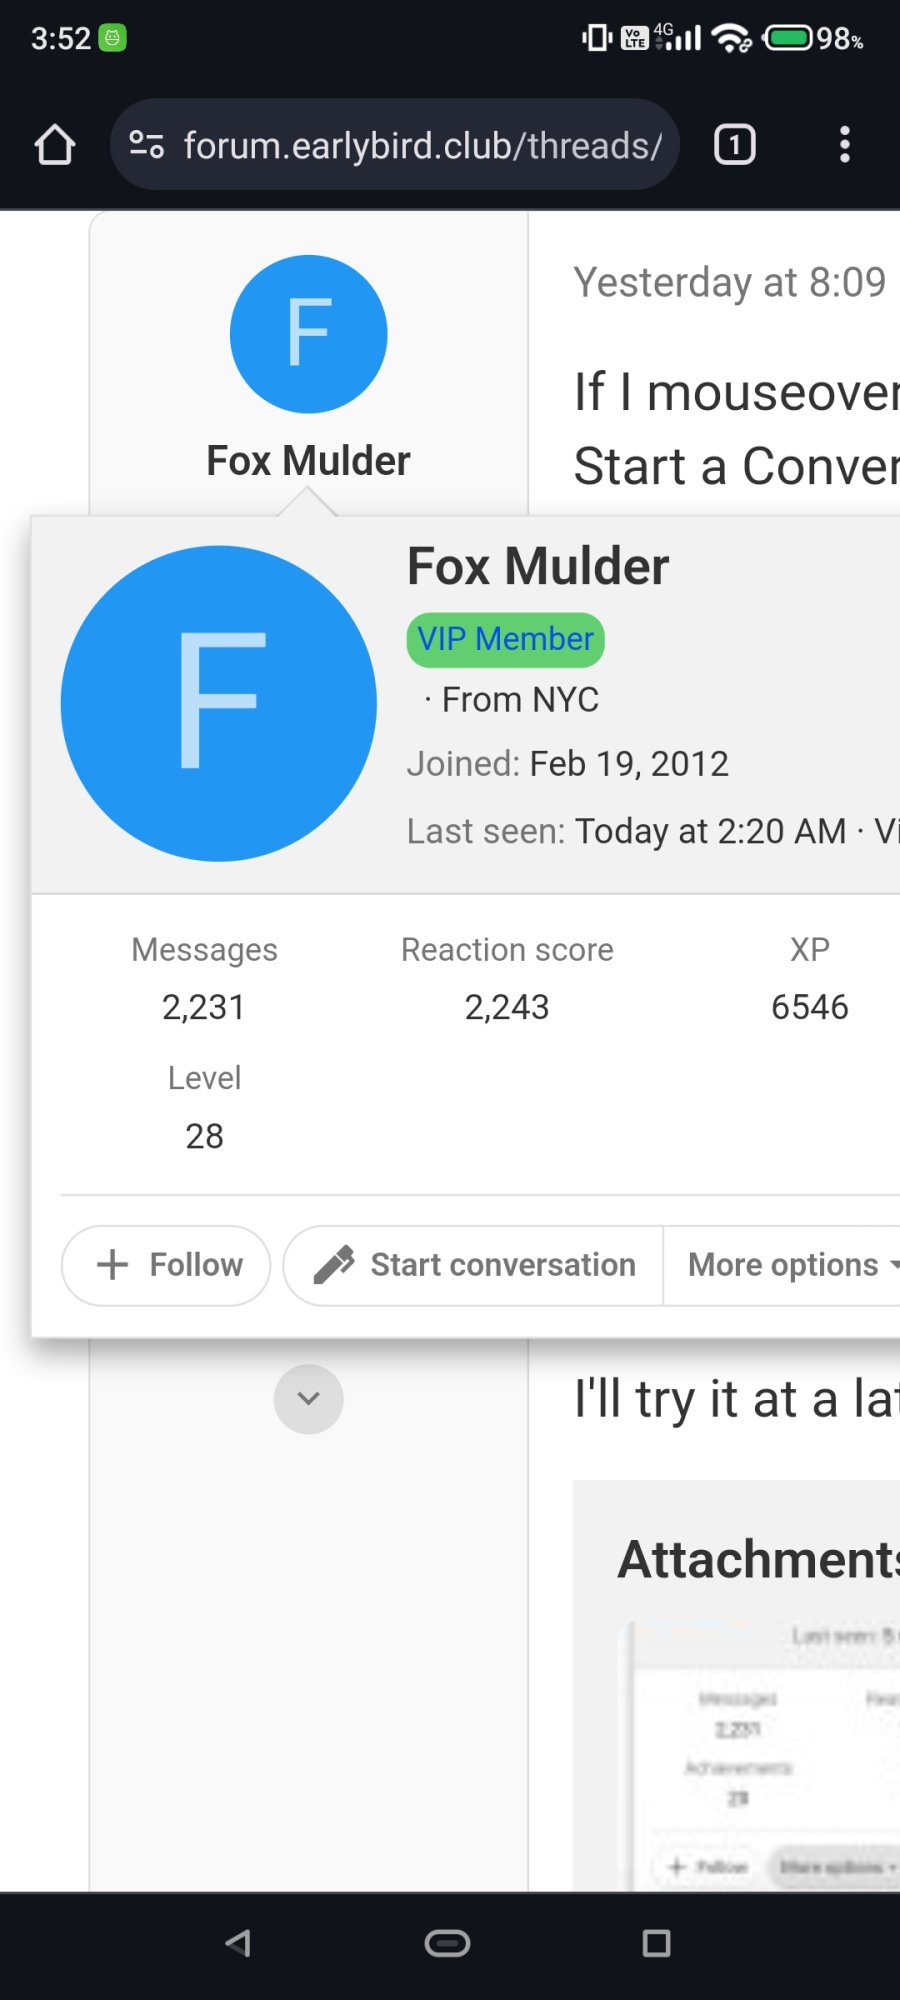Click the Reaction score value 2,243
Viewport: 900px width, 2000px height.
507,1007
